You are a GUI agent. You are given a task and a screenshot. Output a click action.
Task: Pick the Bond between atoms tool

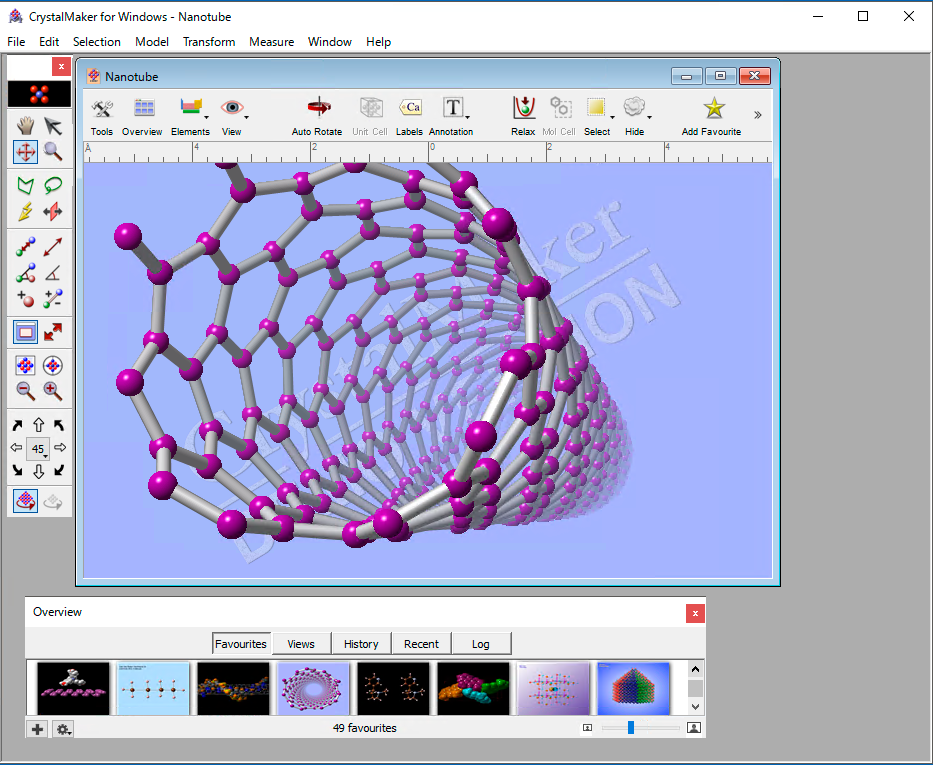(x=25, y=247)
